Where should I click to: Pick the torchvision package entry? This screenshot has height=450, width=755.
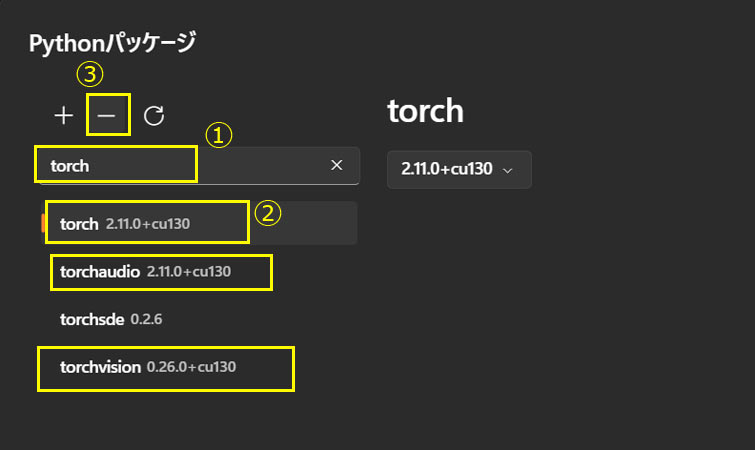tap(100, 367)
